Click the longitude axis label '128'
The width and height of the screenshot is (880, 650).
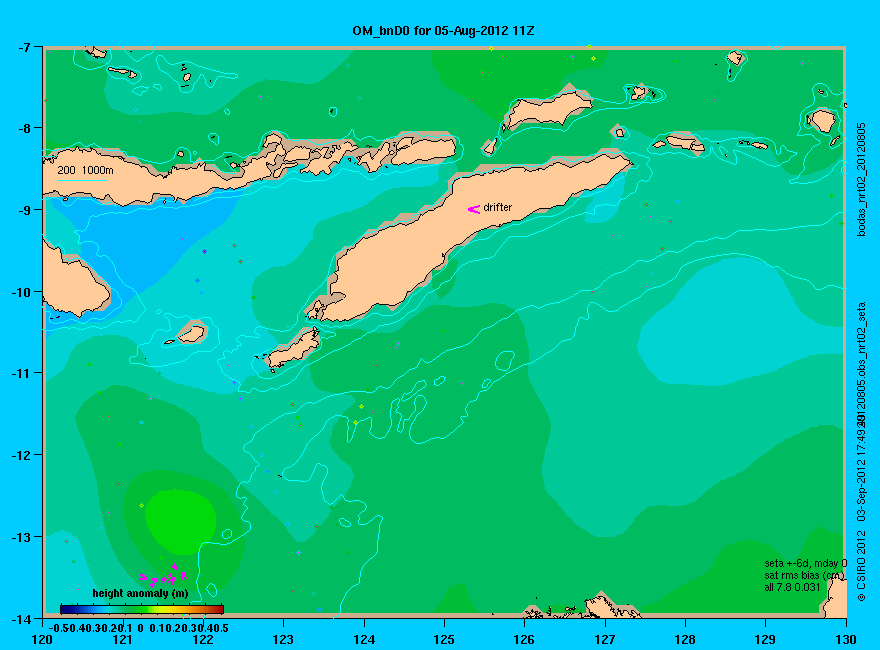[x=685, y=639]
